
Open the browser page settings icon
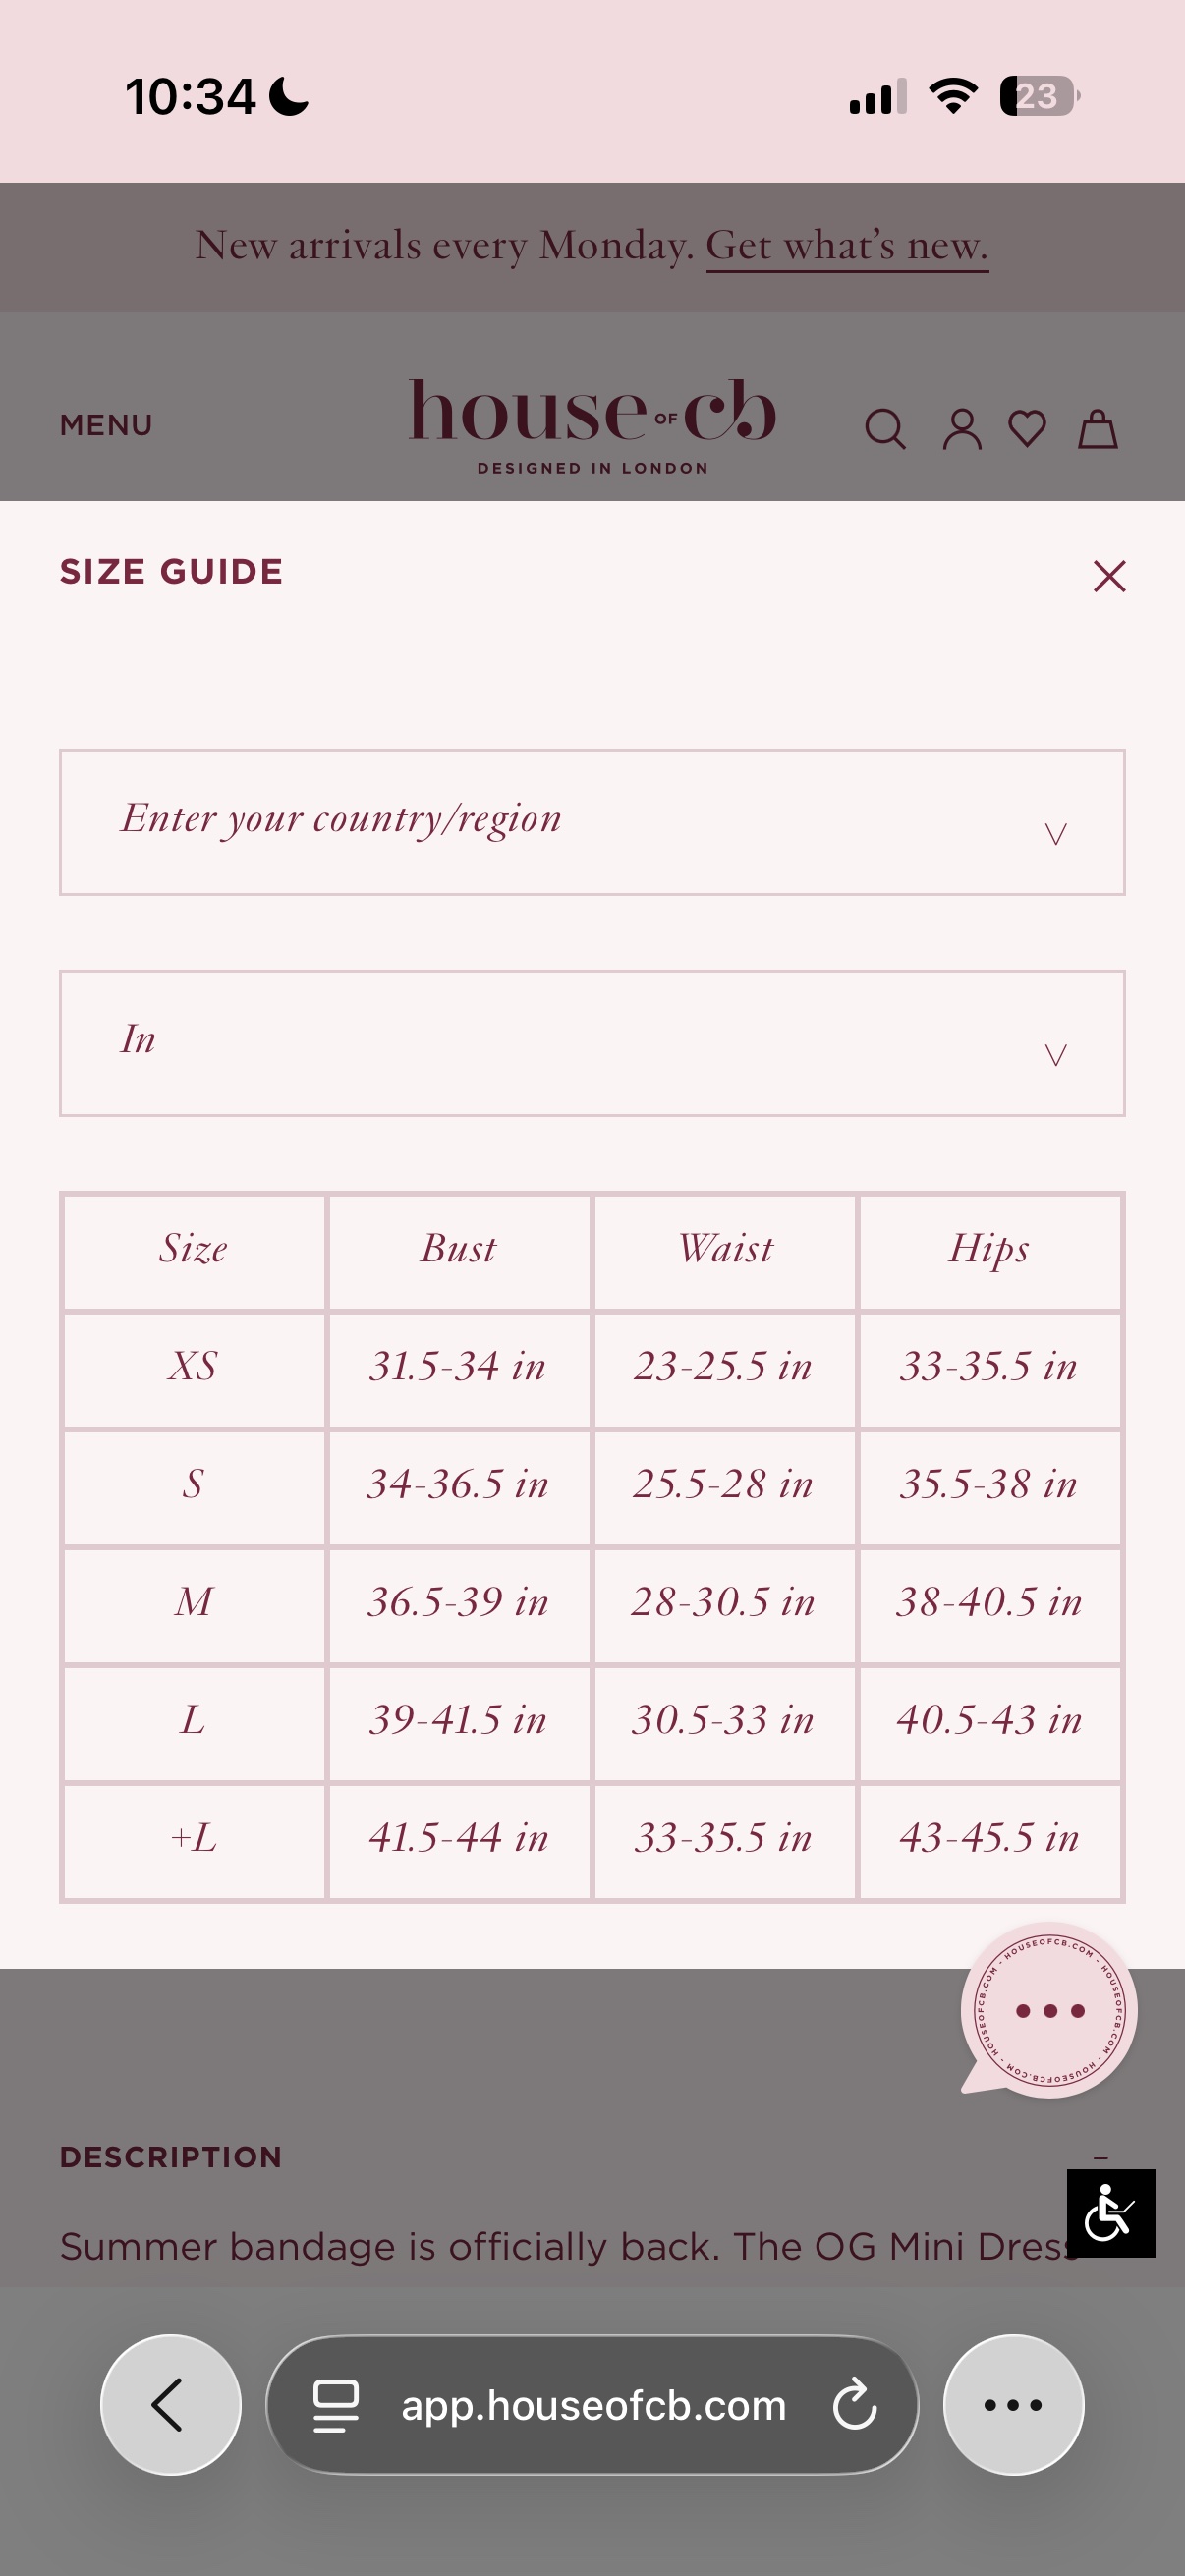pyautogui.click(x=336, y=2405)
